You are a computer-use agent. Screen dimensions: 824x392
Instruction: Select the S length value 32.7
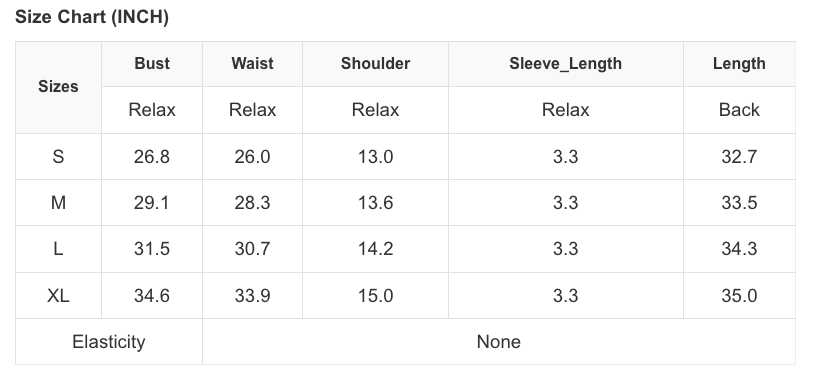[739, 157]
